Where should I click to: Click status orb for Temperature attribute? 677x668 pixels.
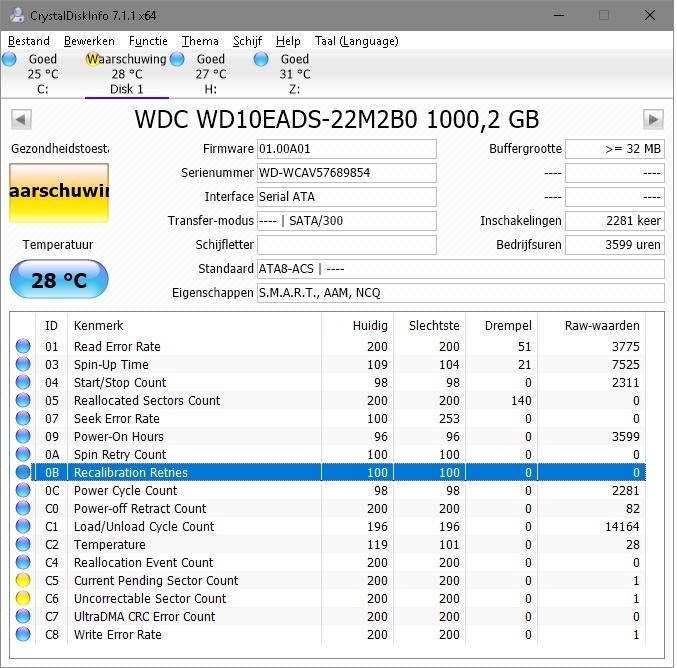23,545
